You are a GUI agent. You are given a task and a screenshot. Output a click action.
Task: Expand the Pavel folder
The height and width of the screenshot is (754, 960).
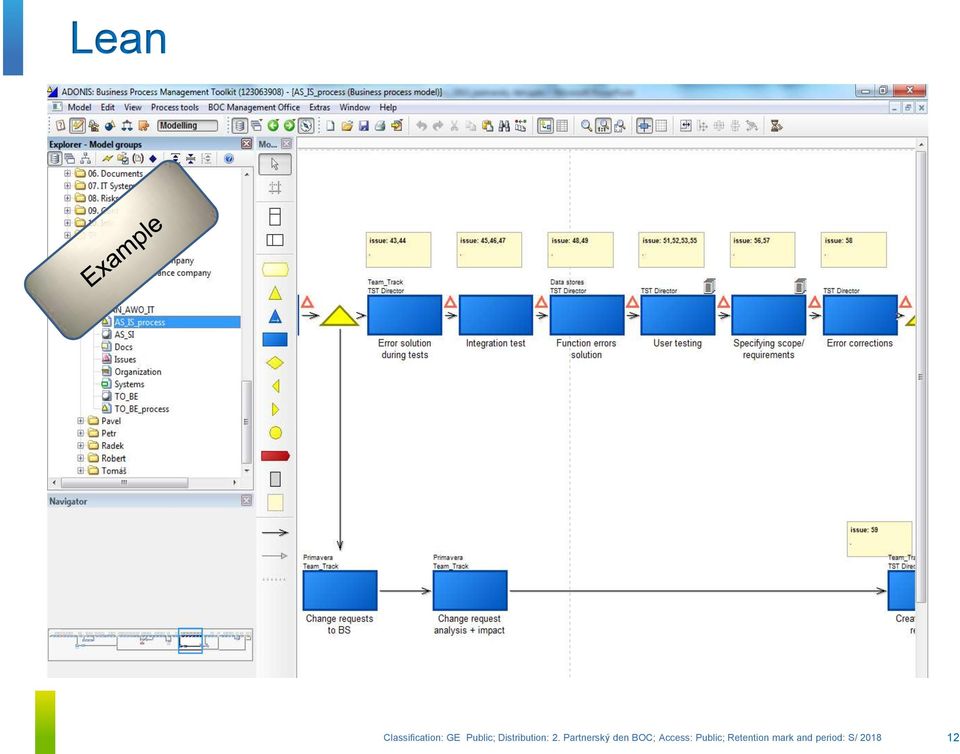(x=80, y=421)
